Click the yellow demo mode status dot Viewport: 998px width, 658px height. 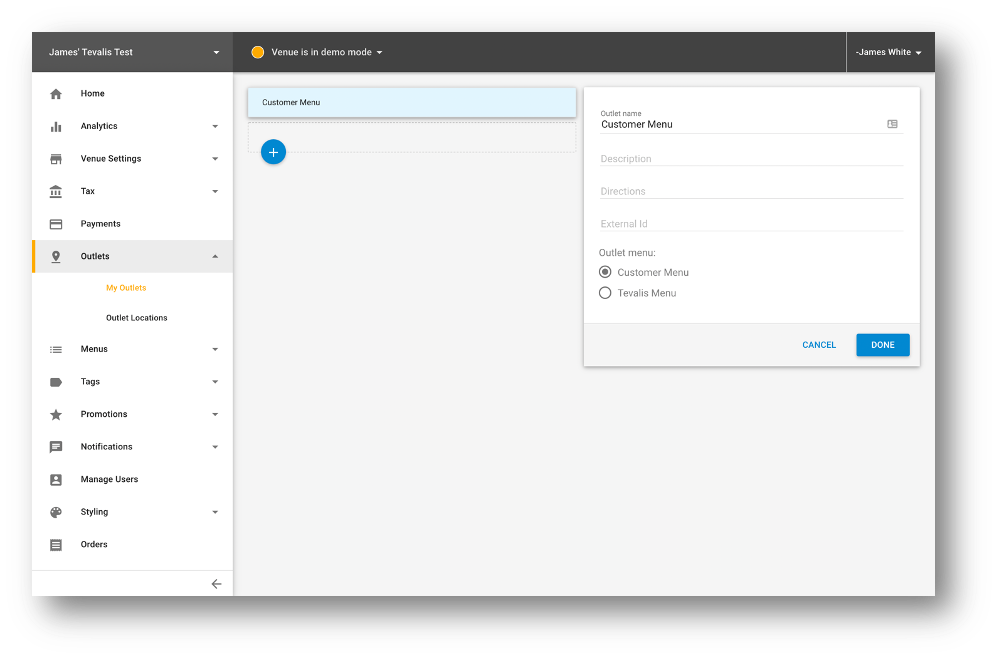click(x=258, y=51)
